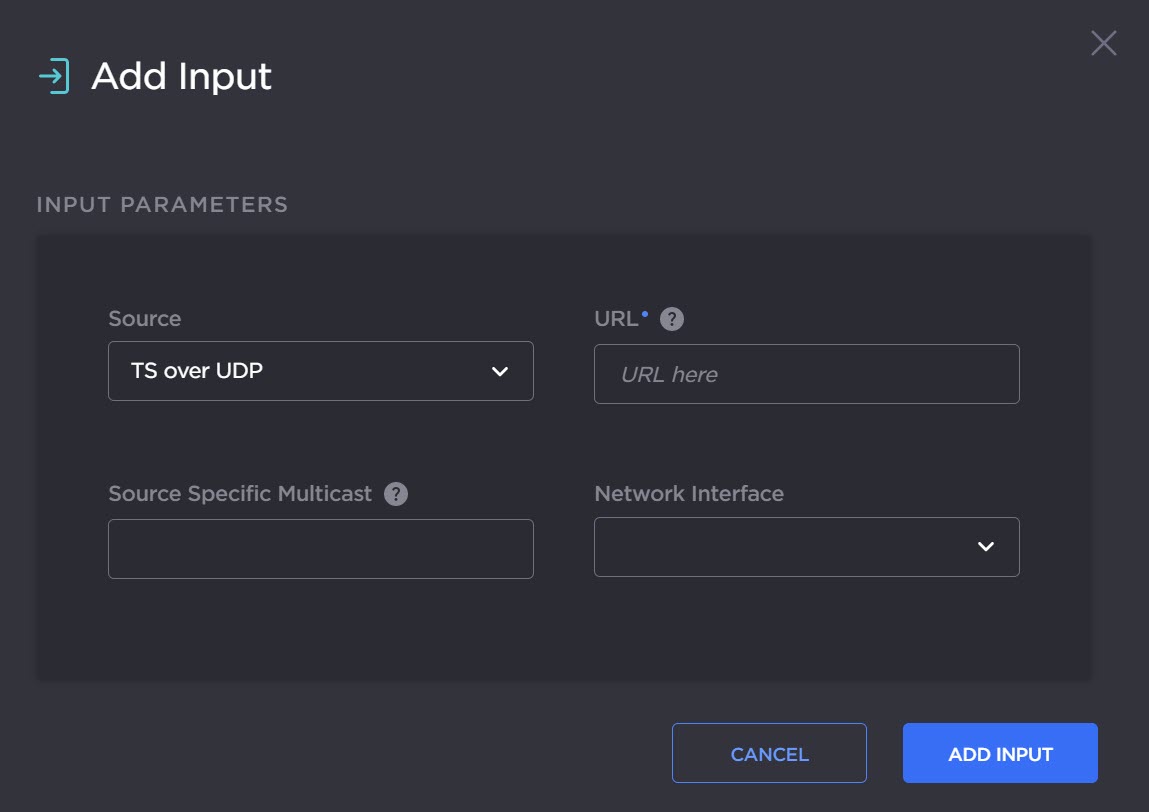Open the URL help question mark icon

[x=672, y=319]
